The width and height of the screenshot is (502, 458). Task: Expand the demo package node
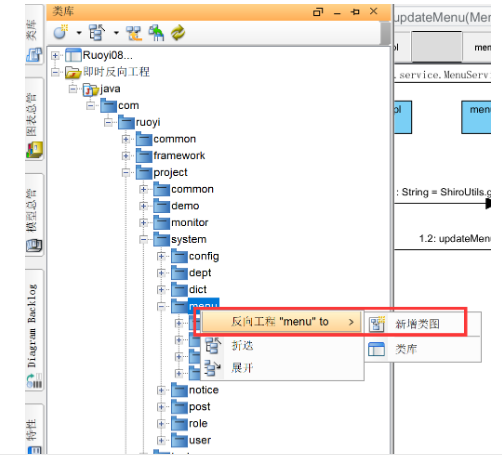click(x=144, y=206)
